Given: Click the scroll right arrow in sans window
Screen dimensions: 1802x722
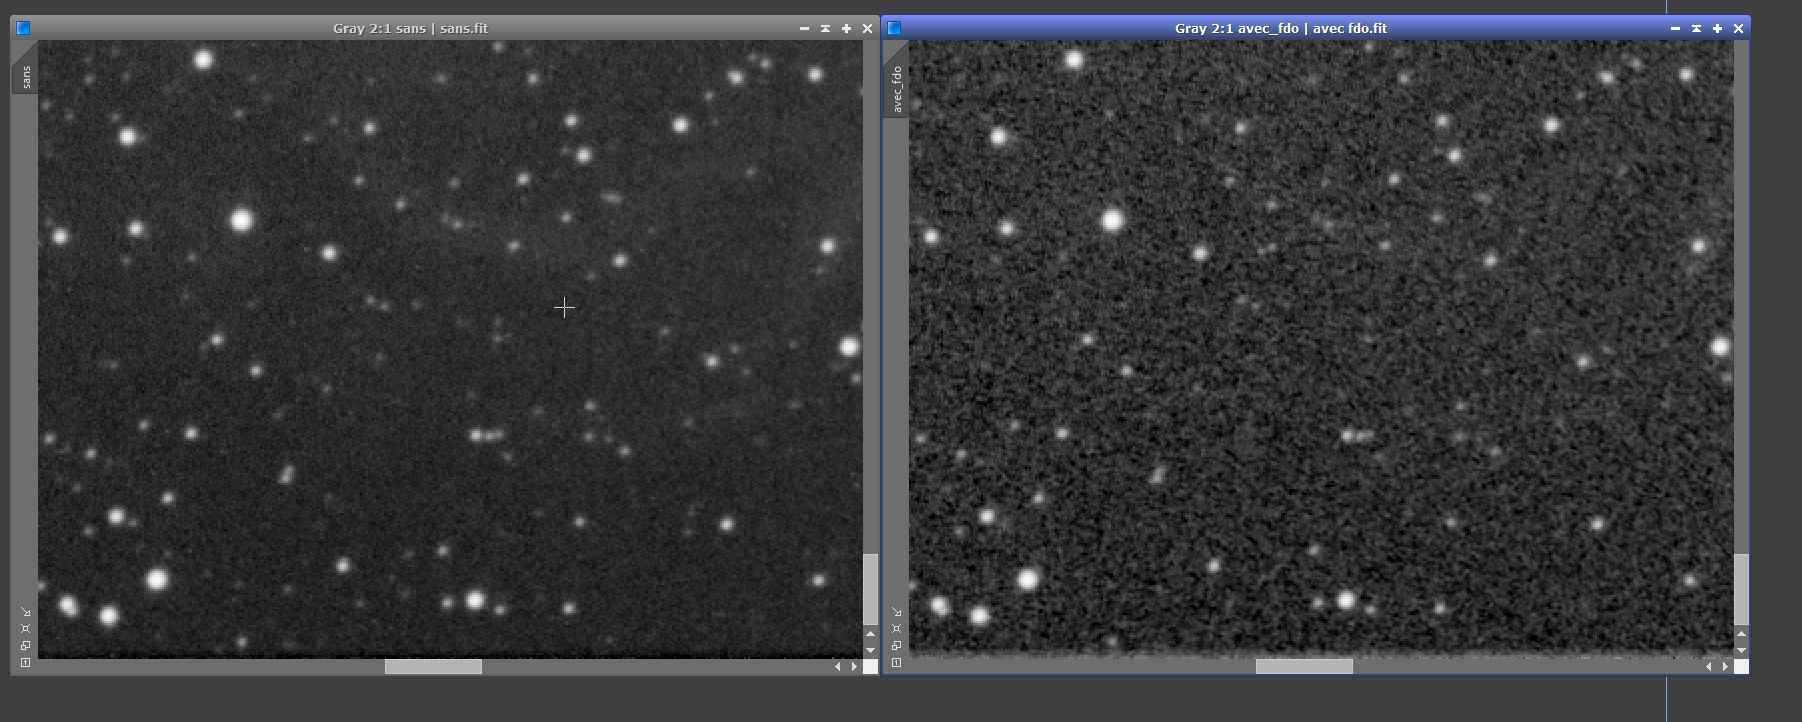Looking at the screenshot, I should [854, 667].
